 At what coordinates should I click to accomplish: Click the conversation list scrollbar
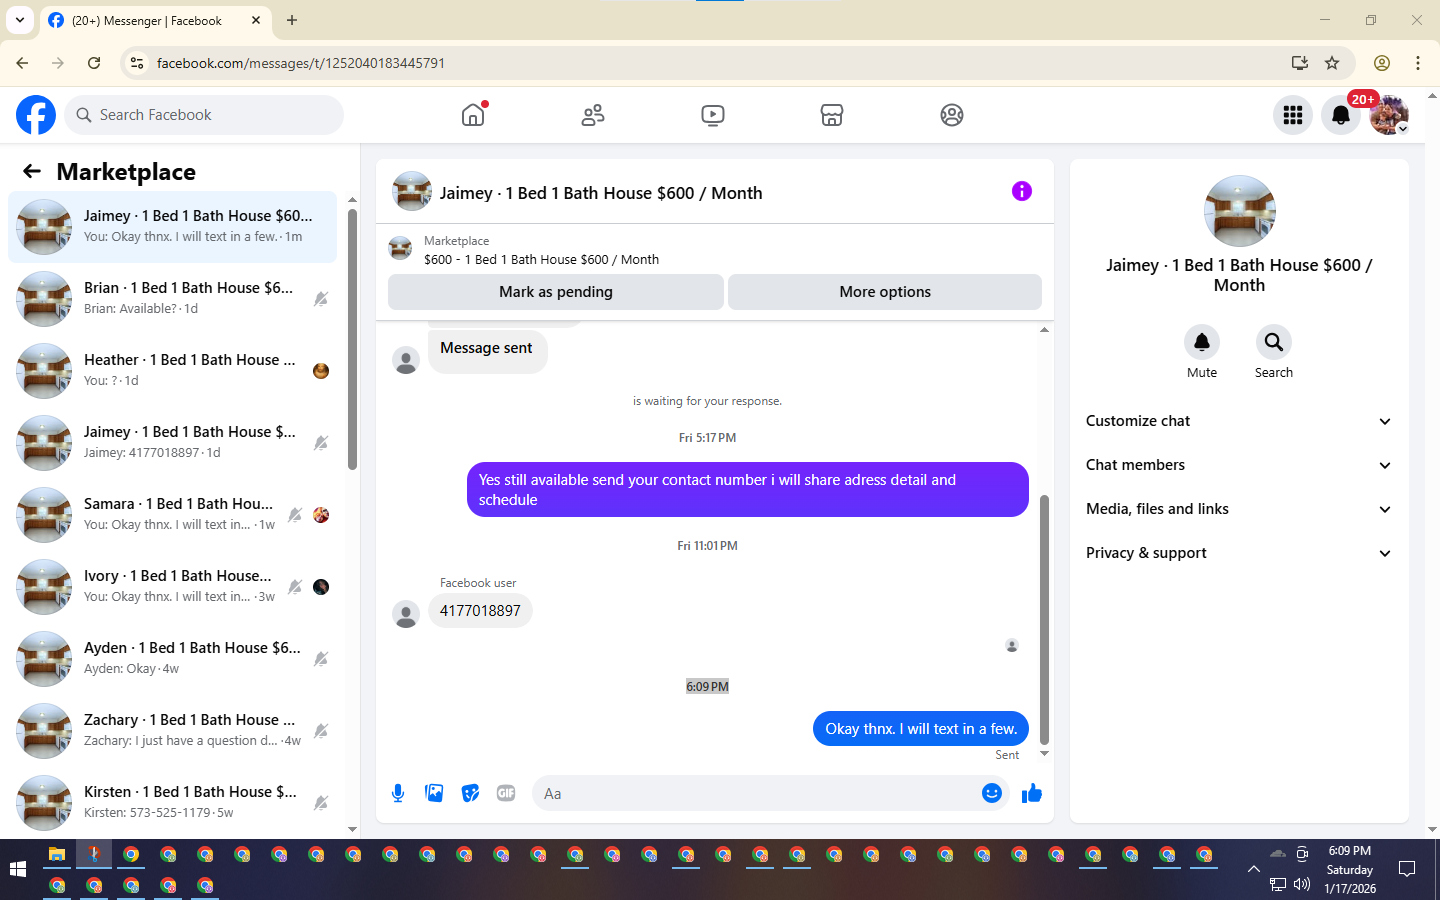pyautogui.click(x=352, y=340)
